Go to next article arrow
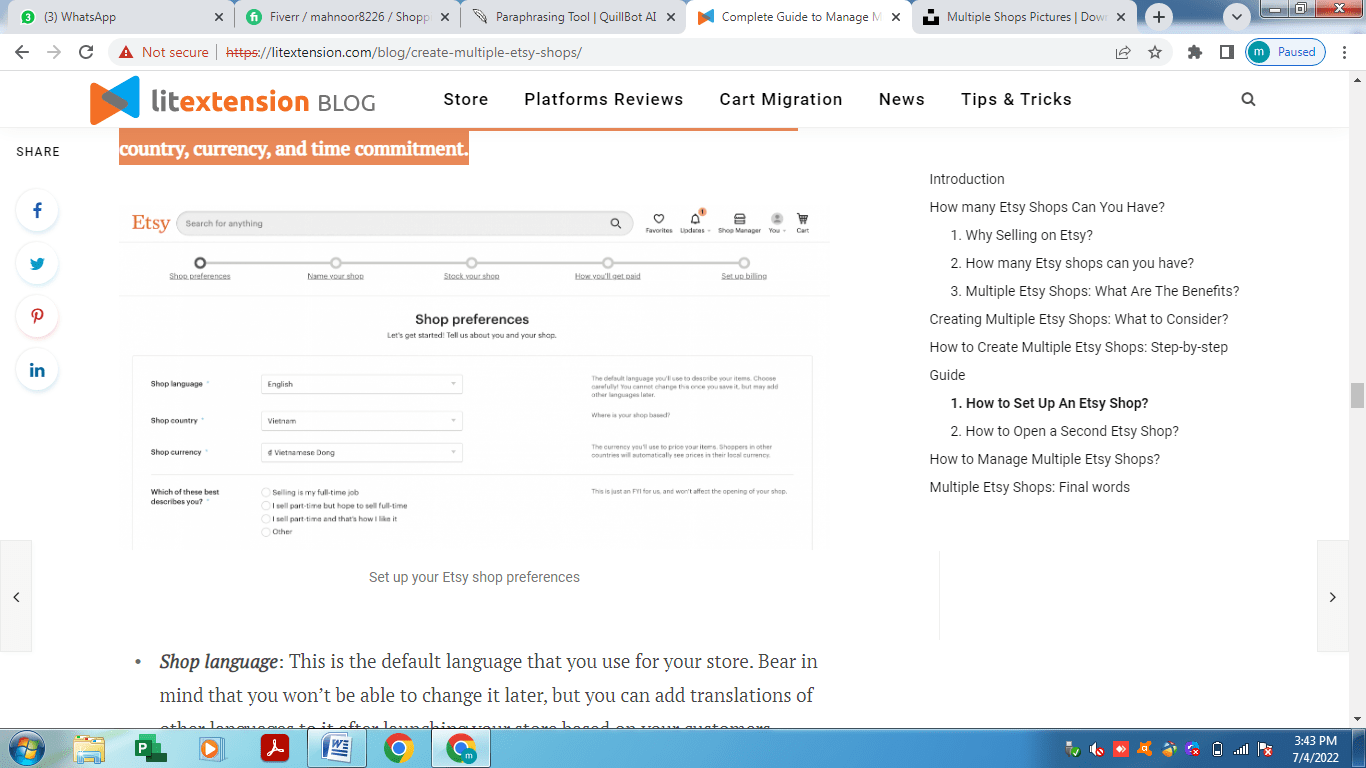1366x768 pixels. point(1333,596)
